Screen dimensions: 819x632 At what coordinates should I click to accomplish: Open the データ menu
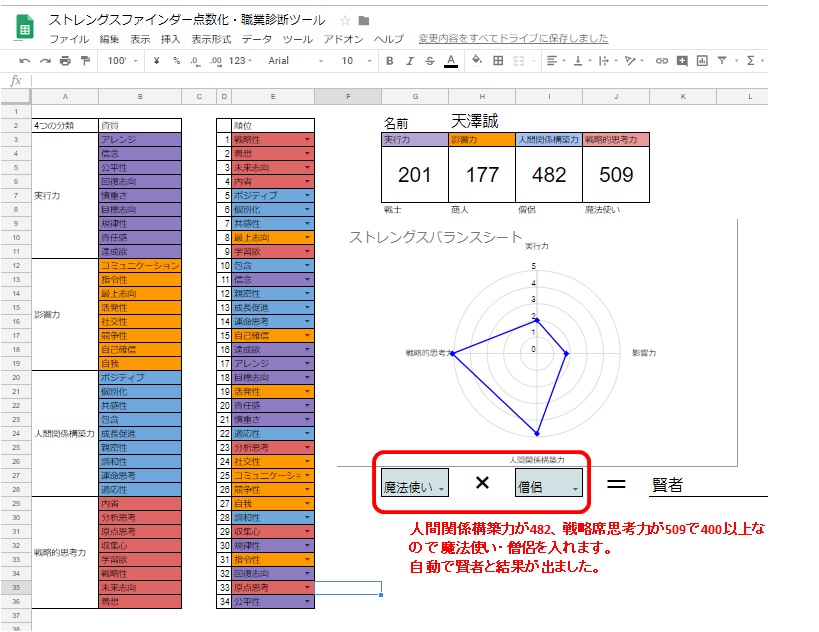[256, 39]
